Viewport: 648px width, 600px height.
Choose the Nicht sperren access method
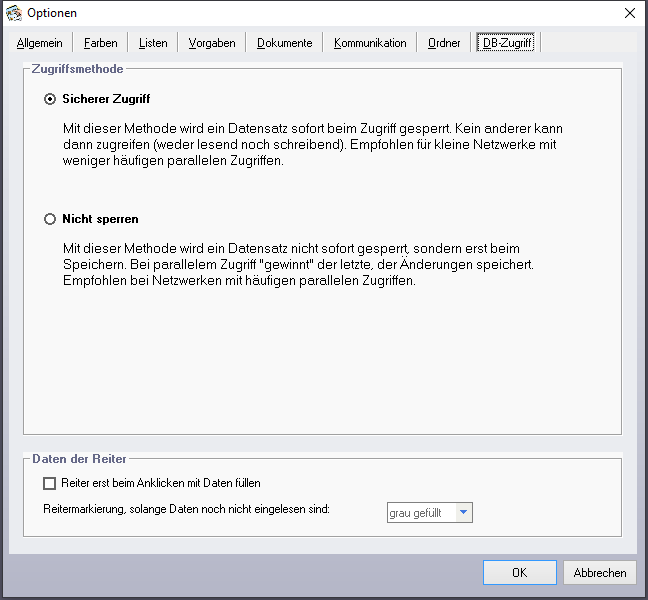click(x=50, y=218)
